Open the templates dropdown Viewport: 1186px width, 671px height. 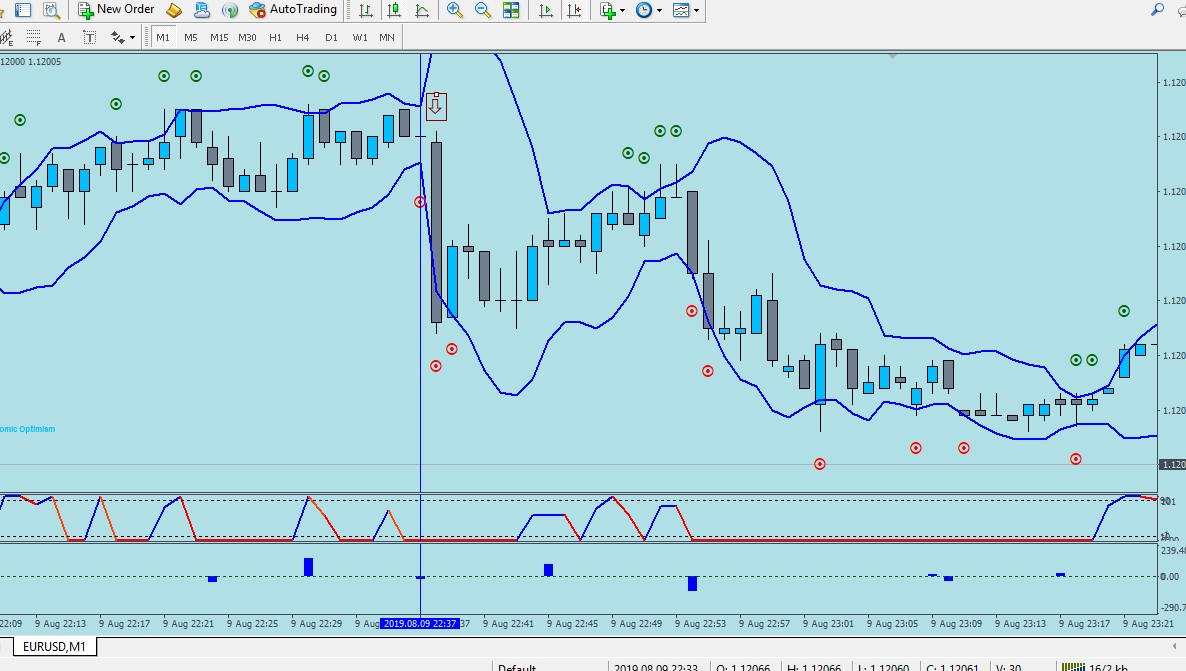[686, 10]
